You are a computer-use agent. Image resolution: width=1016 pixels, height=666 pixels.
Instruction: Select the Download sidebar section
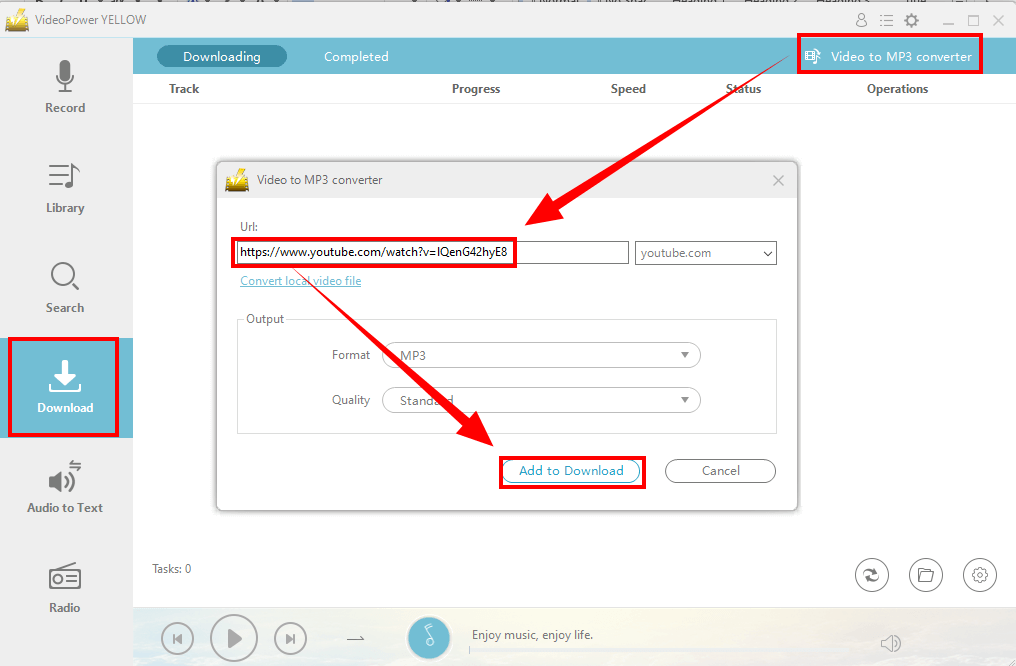[x=65, y=387]
